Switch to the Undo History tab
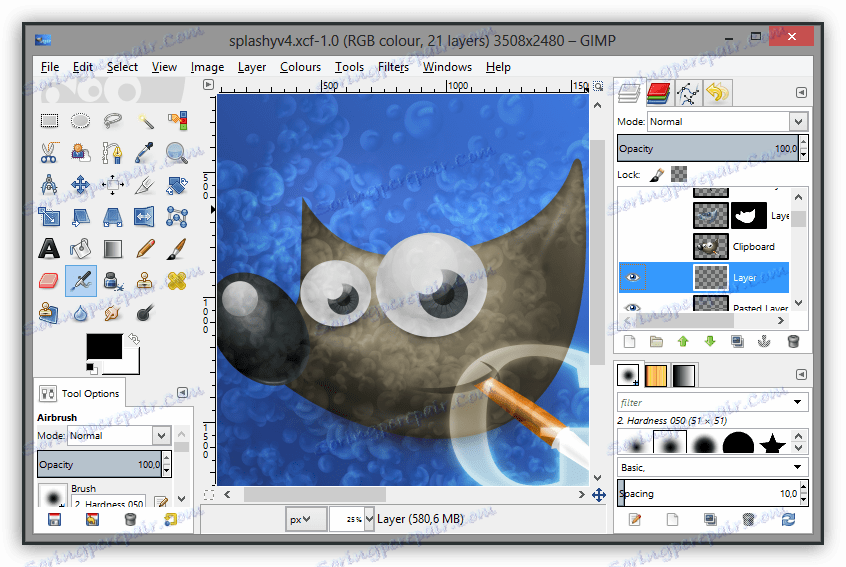 pyautogui.click(x=718, y=93)
